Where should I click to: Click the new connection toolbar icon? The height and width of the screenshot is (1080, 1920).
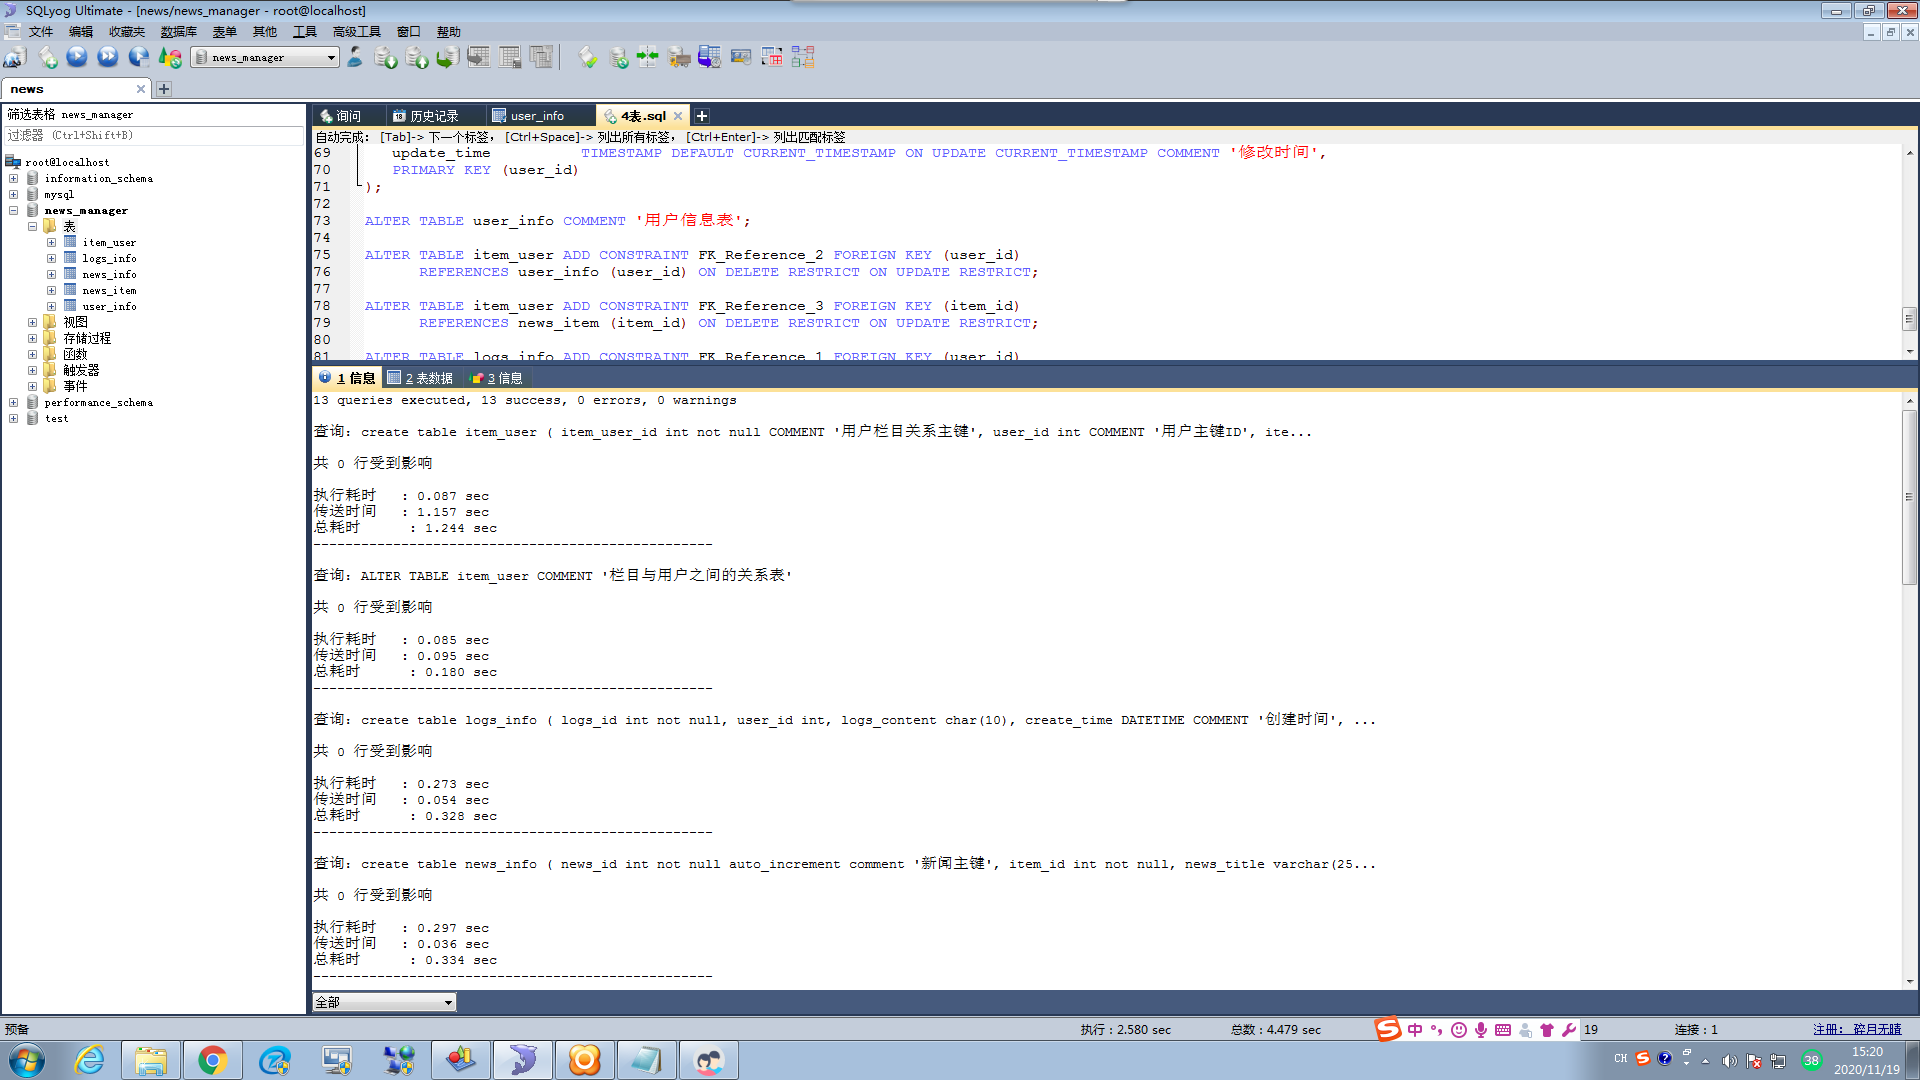[15, 57]
